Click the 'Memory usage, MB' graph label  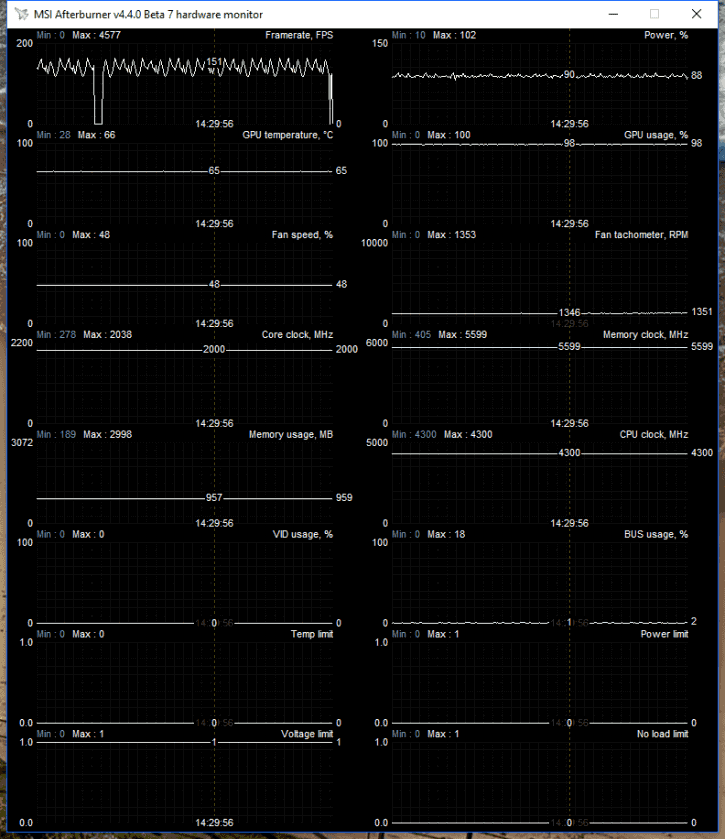point(291,434)
